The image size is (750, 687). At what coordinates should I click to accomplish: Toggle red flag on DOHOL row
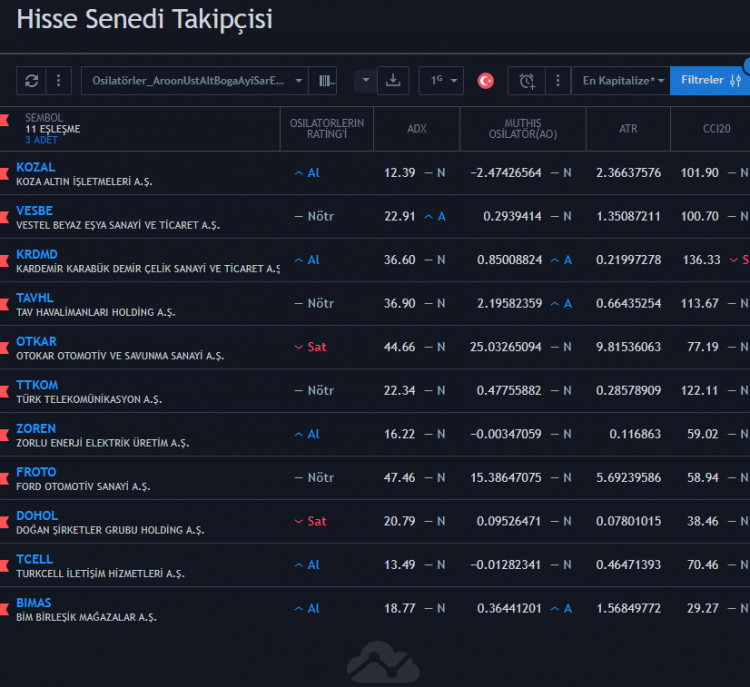[x=5, y=521]
